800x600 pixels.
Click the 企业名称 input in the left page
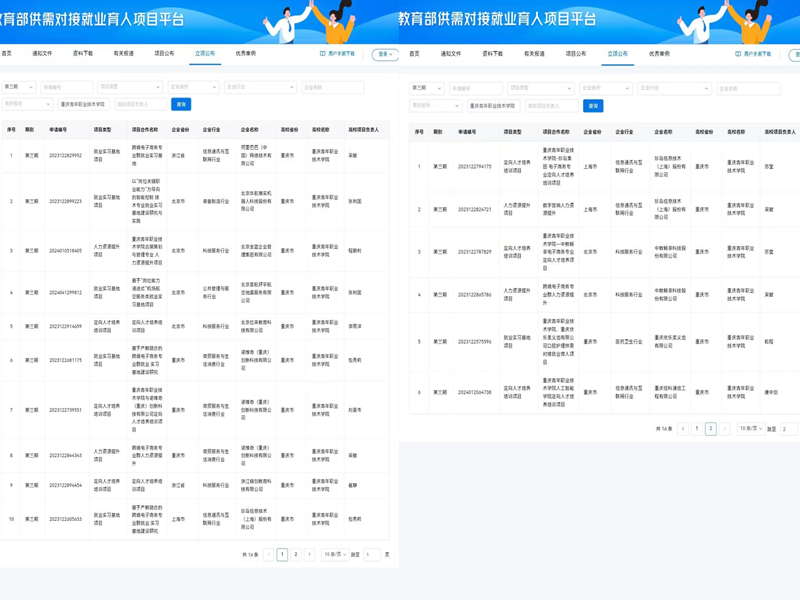coord(333,87)
